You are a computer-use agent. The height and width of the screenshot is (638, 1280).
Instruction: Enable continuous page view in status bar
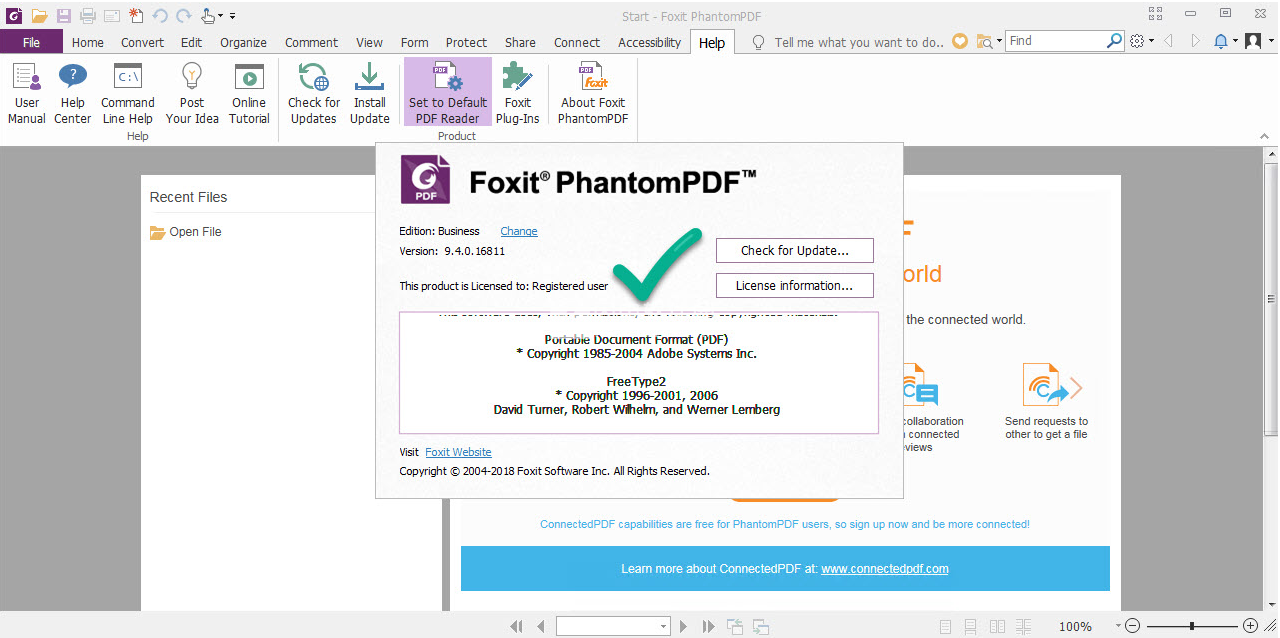click(971, 627)
